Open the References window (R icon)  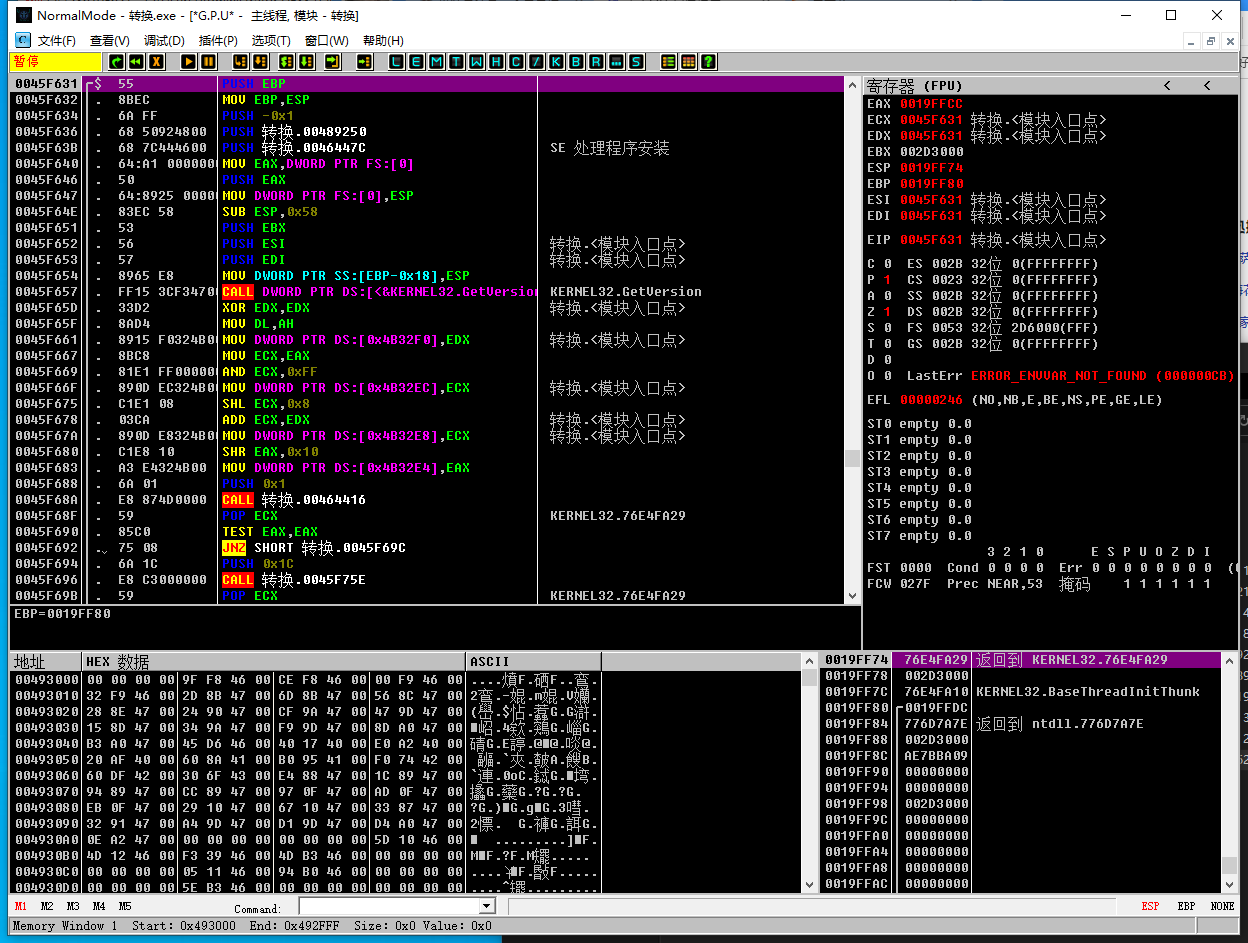click(x=596, y=62)
